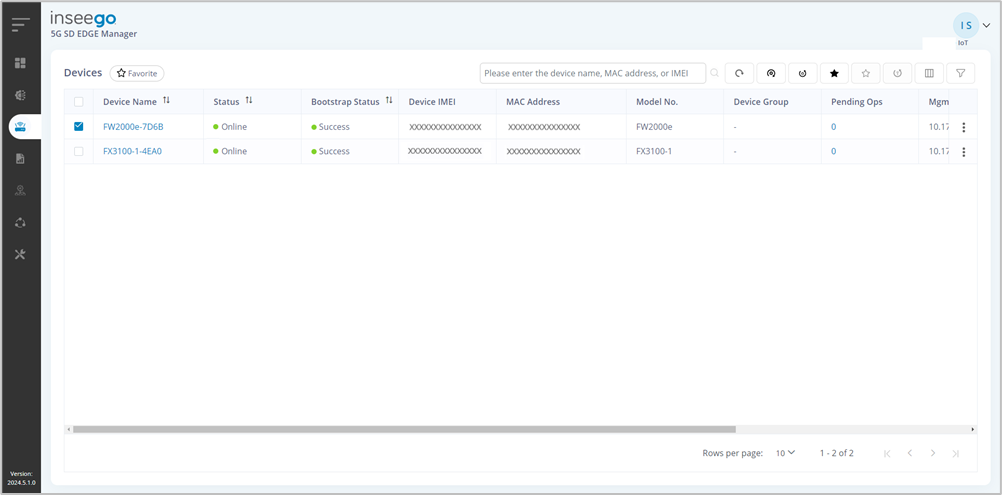Open the Devices router sidebar icon

pos(20,126)
